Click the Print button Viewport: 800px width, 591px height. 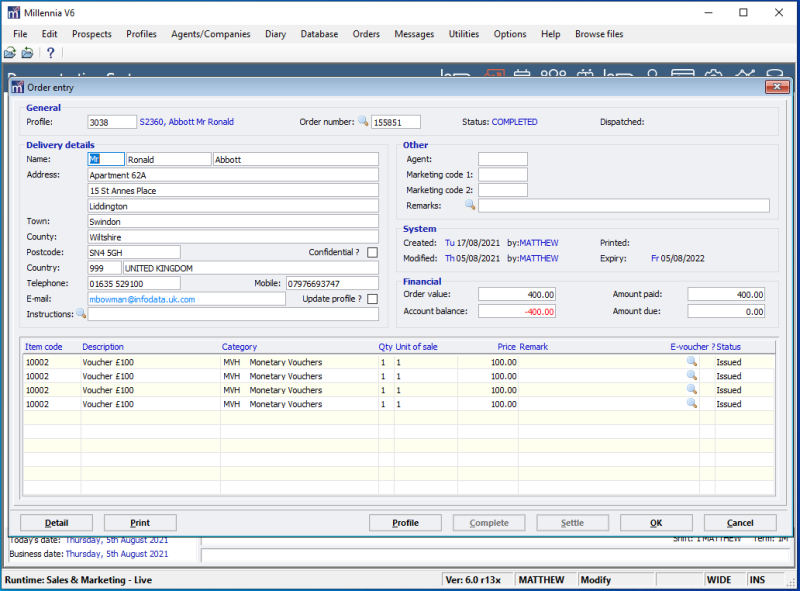point(140,523)
